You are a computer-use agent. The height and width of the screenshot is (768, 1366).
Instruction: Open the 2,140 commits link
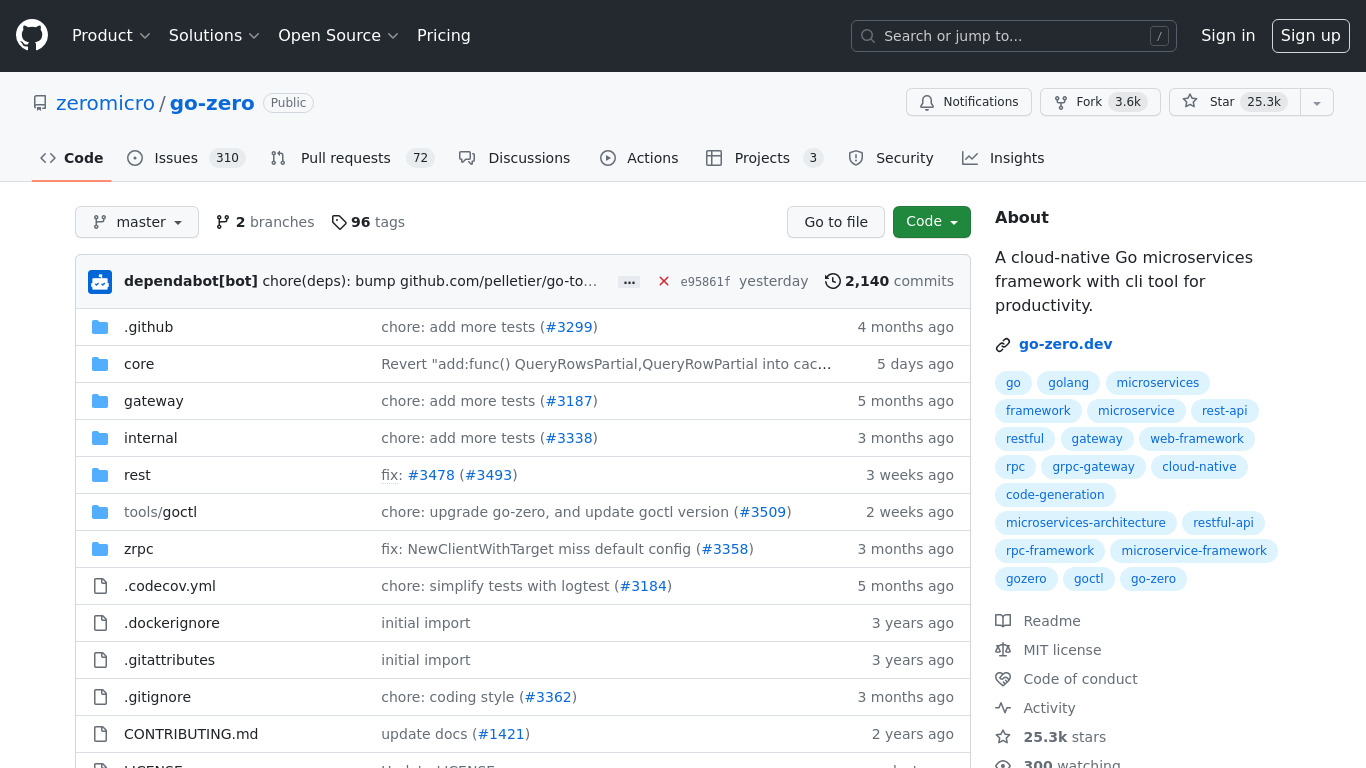[x=889, y=281]
